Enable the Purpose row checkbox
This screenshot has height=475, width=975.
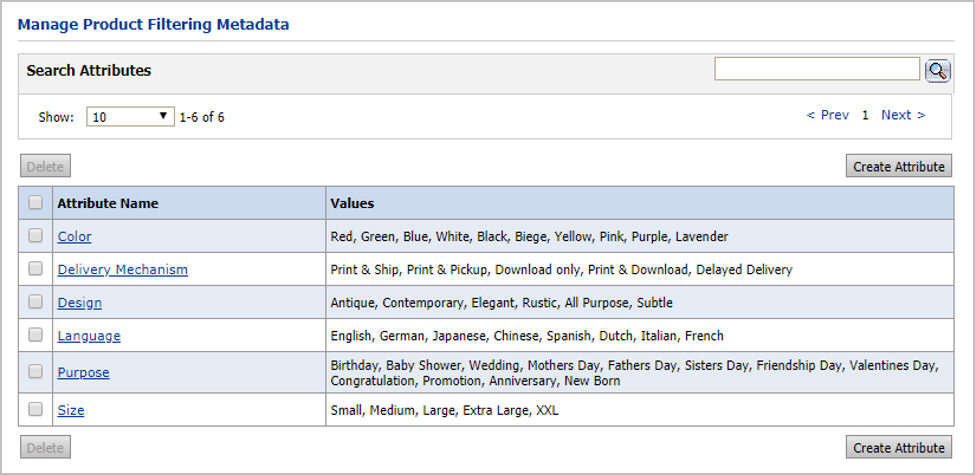coord(36,372)
